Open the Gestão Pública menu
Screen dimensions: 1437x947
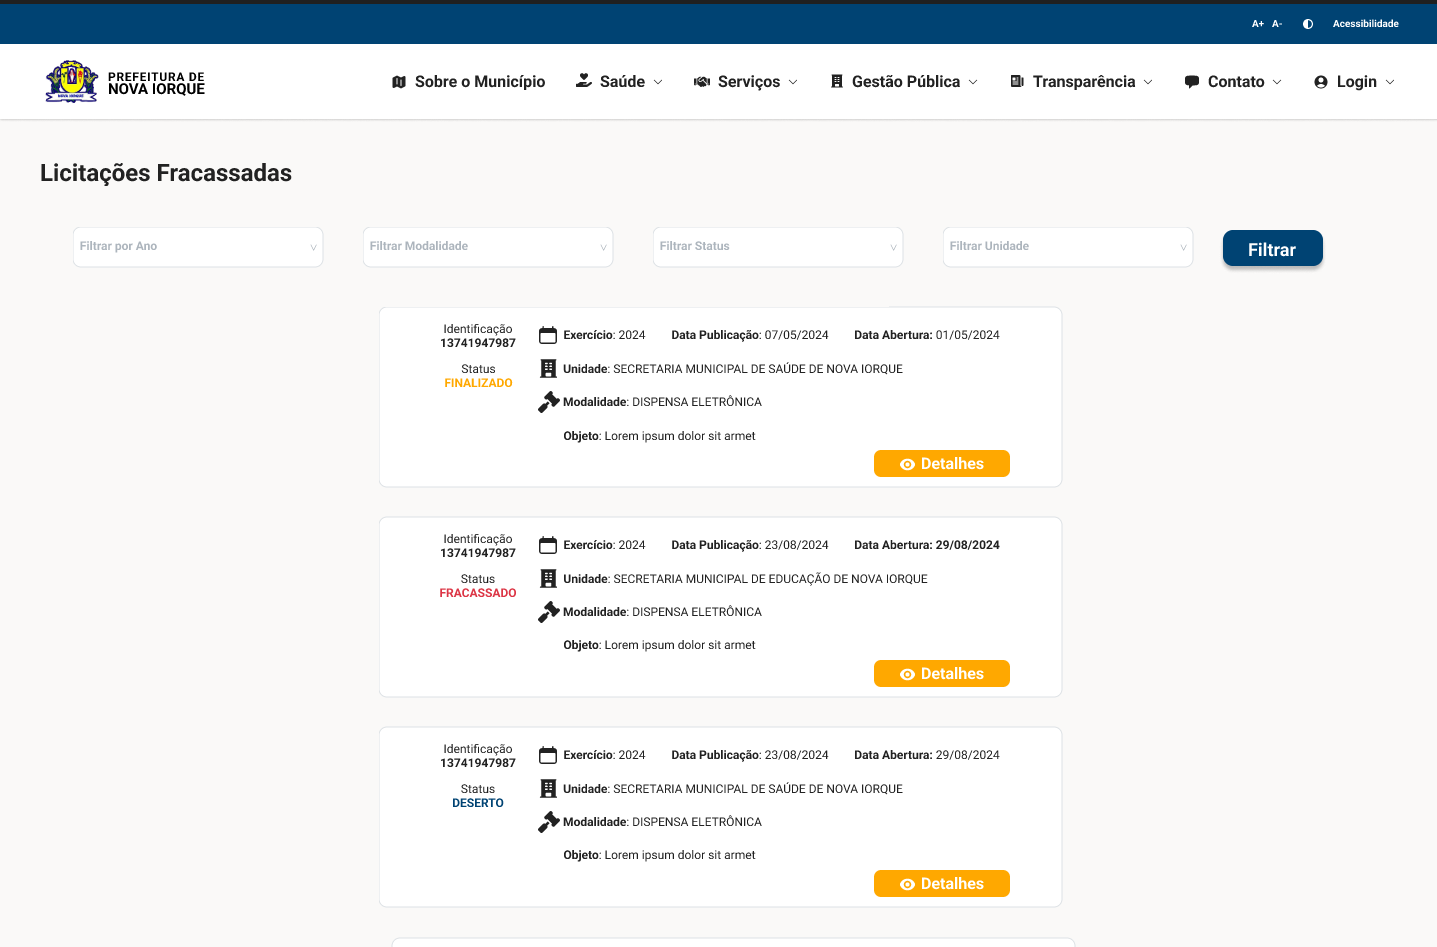[906, 82]
